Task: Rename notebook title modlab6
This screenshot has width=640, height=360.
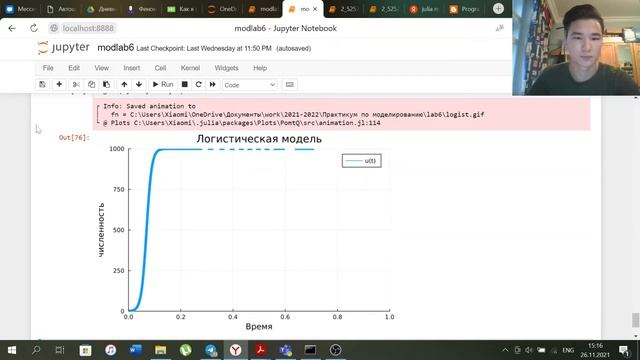Action: click(x=116, y=48)
